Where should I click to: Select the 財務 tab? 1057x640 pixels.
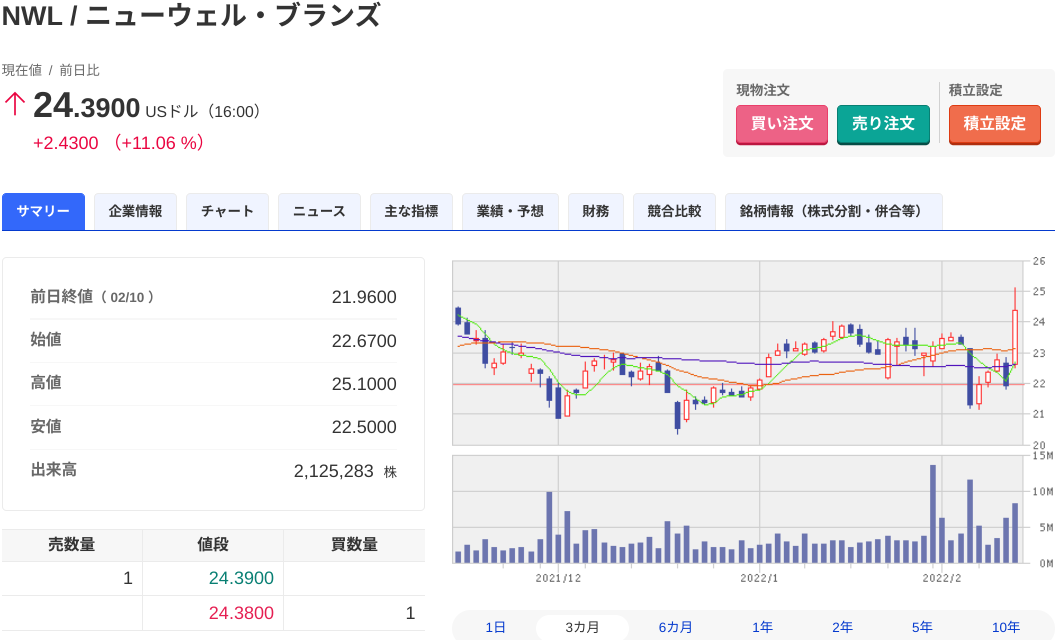pos(596,211)
